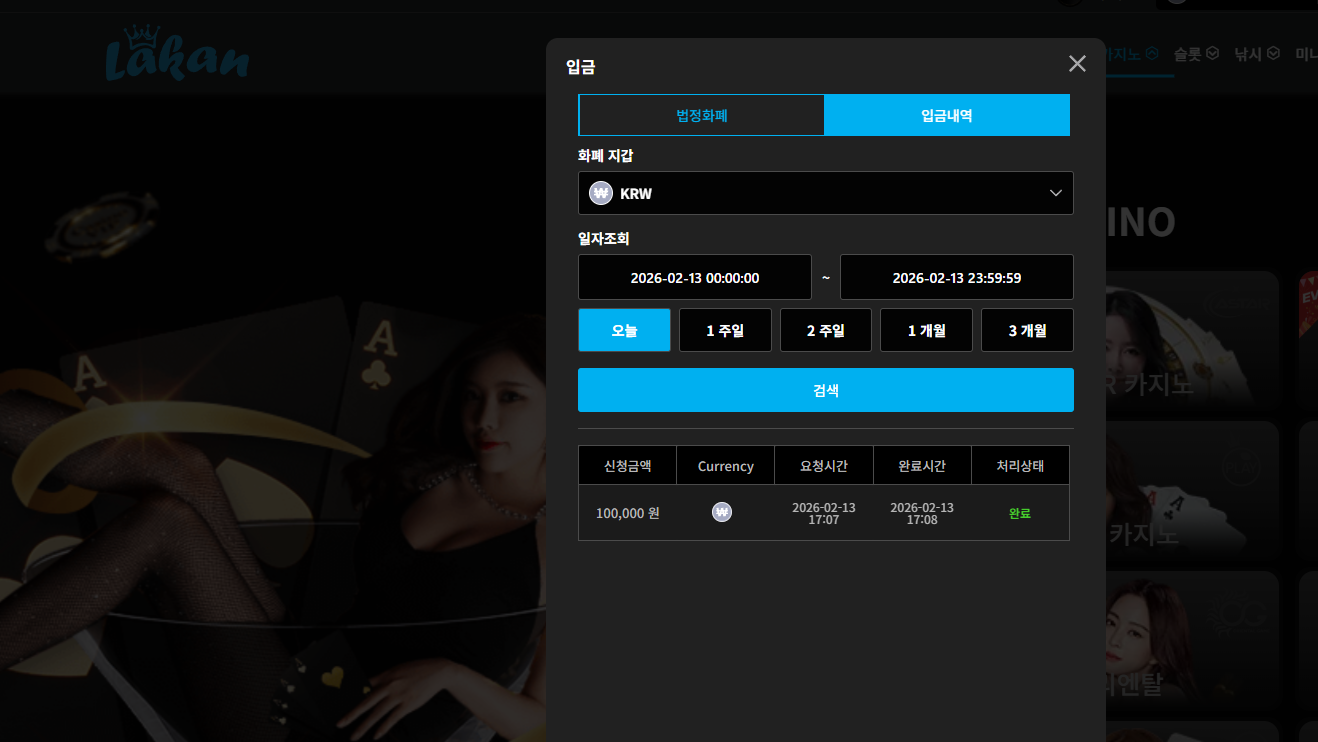Click the won currency icon in the table row
The height and width of the screenshot is (742, 1318).
[722, 512]
